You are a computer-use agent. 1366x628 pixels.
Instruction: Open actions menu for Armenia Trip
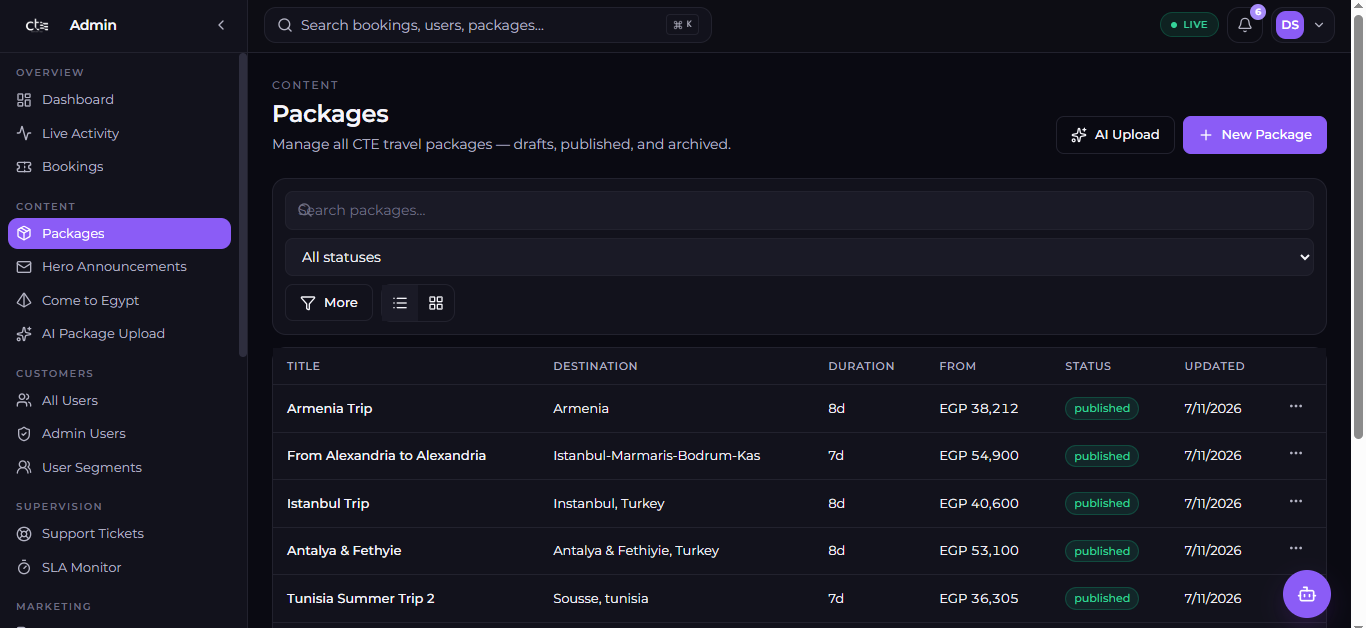1296,406
